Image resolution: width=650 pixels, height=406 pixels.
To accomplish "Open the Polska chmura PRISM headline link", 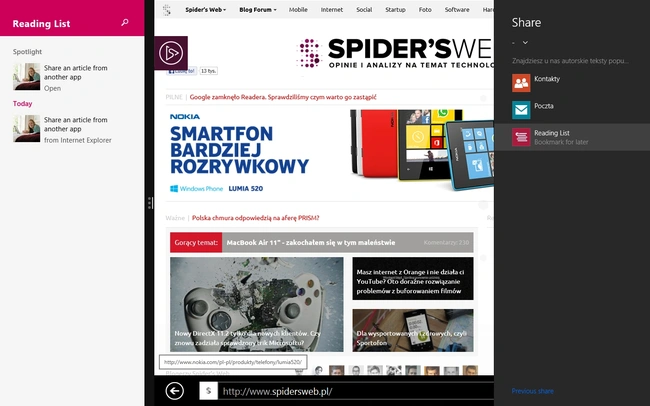I will (x=255, y=218).
